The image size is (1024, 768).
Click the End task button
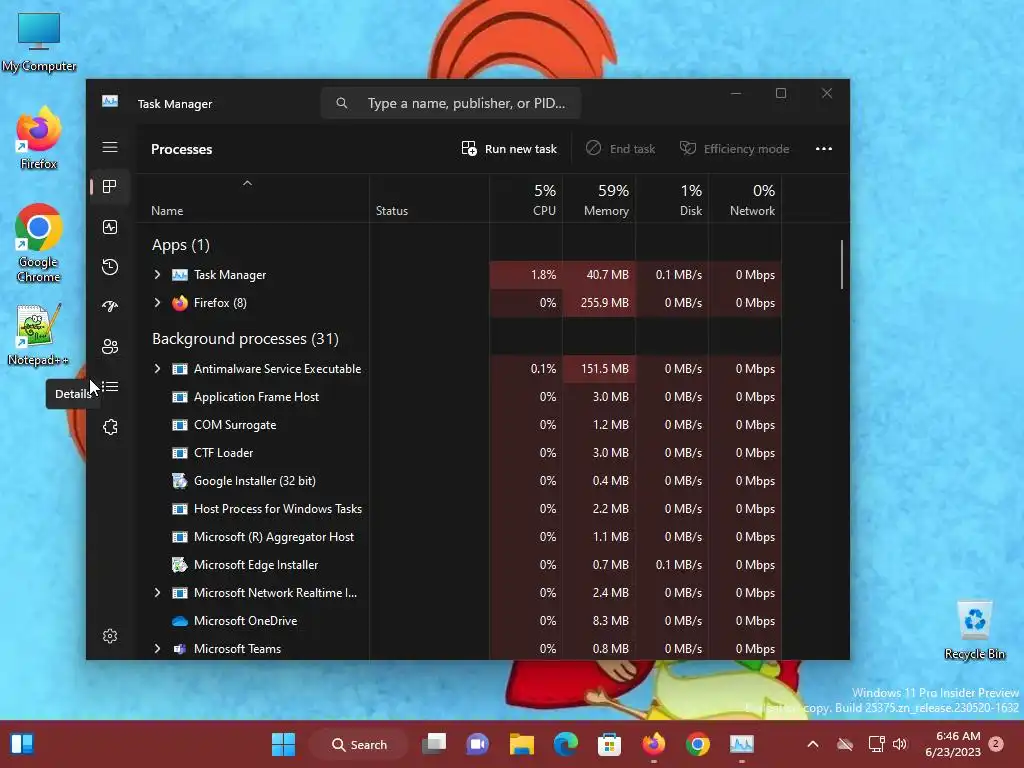tap(620, 149)
